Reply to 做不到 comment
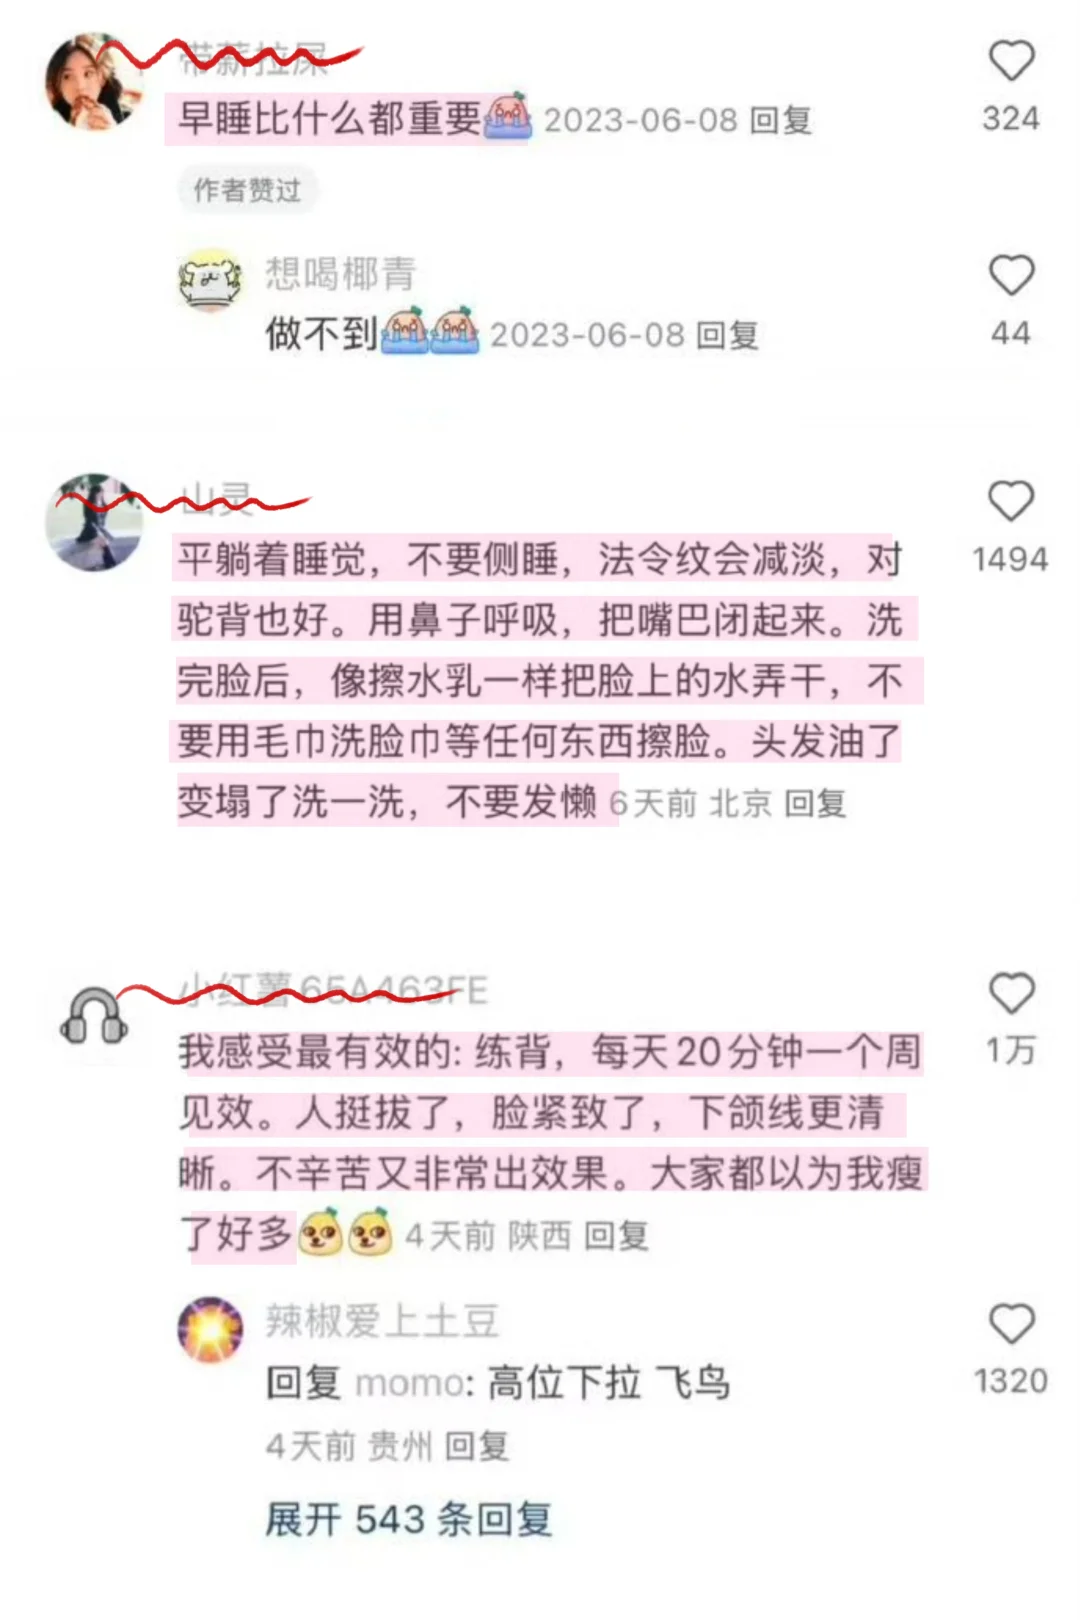This screenshot has height=1620, width=1080. click(727, 335)
